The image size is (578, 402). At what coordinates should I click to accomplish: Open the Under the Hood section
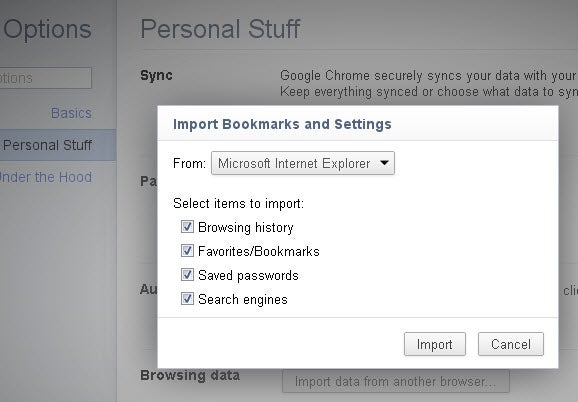[x=46, y=177]
